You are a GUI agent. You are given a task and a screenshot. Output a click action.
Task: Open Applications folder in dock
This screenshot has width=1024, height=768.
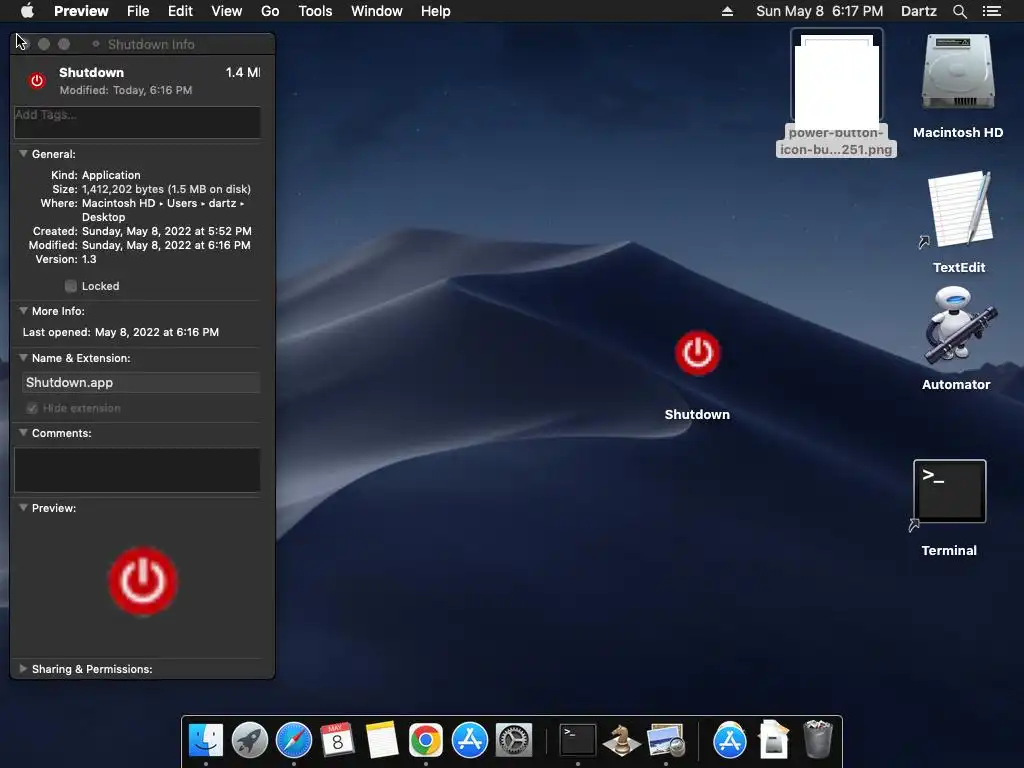coord(729,741)
